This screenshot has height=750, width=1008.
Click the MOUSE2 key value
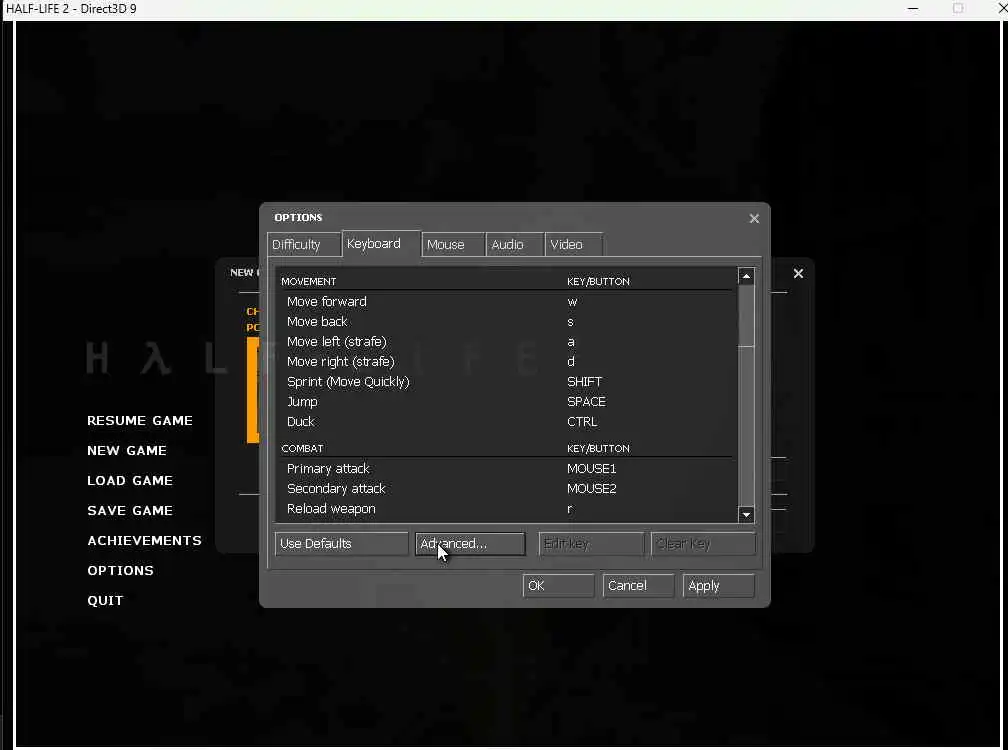(x=591, y=488)
